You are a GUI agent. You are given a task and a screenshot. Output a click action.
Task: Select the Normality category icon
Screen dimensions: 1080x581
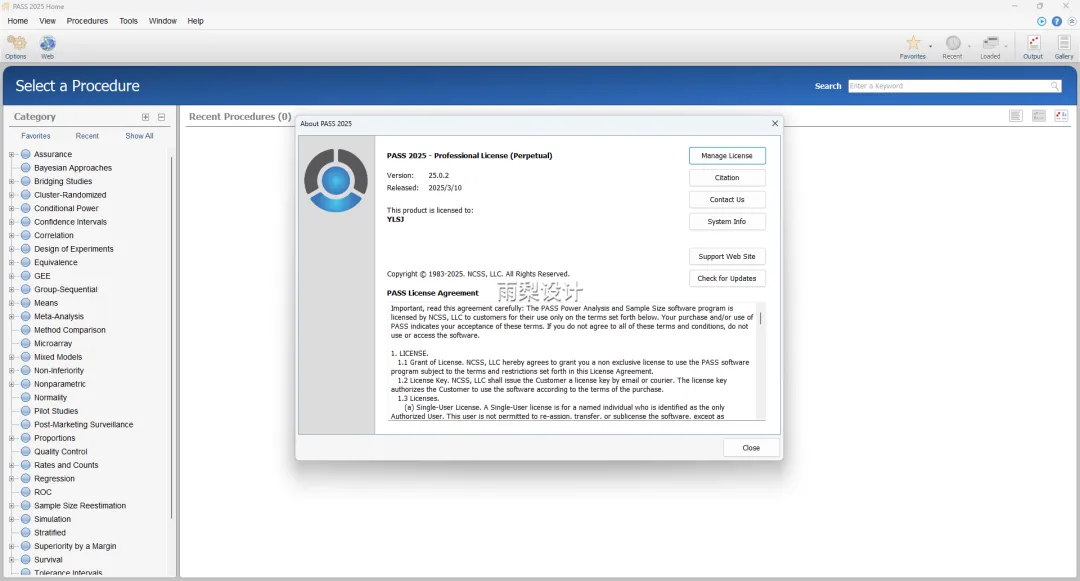coord(25,397)
